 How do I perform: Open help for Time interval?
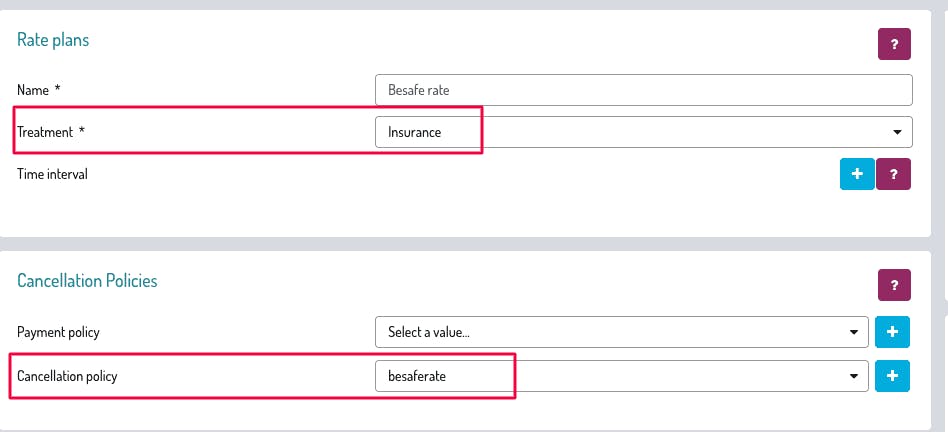pyautogui.click(x=894, y=174)
